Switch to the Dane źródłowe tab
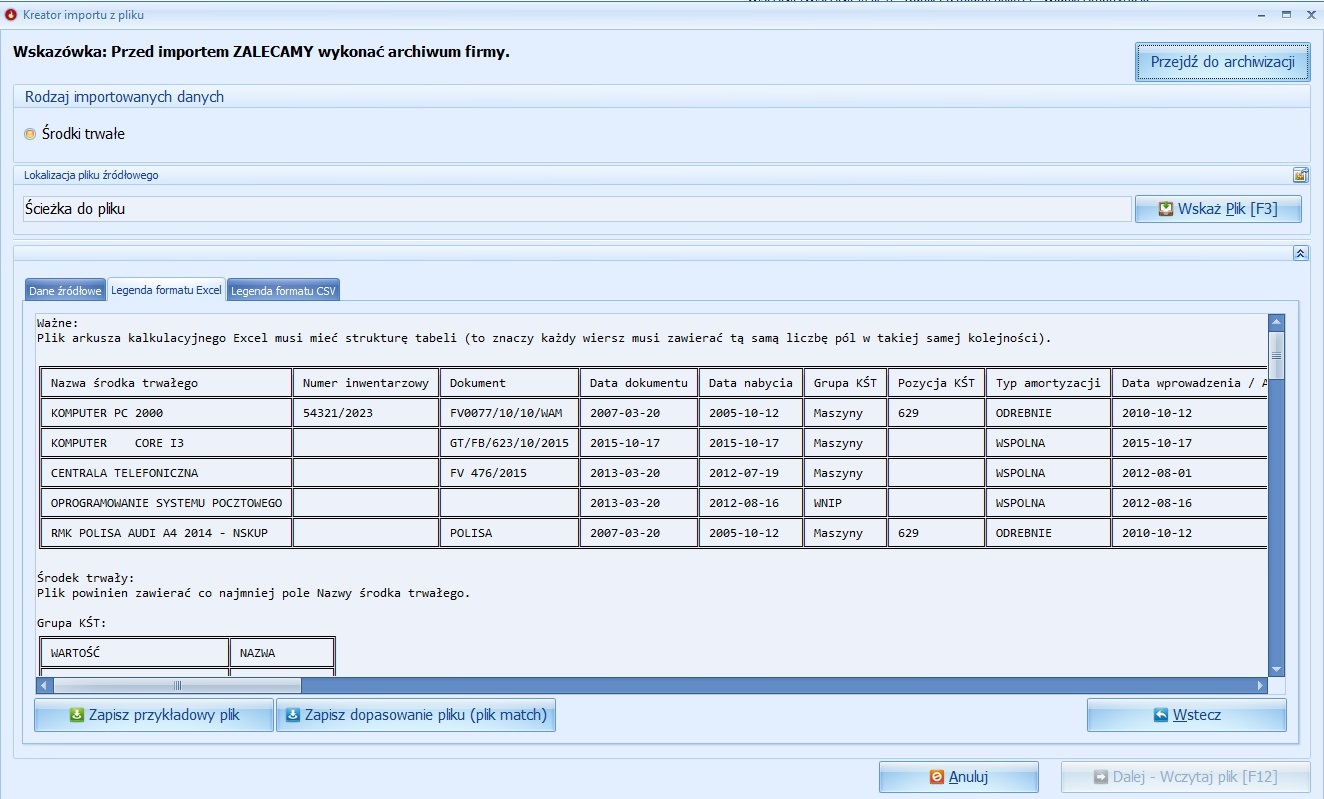The width and height of the screenshot is (1324, 799). 65,291
